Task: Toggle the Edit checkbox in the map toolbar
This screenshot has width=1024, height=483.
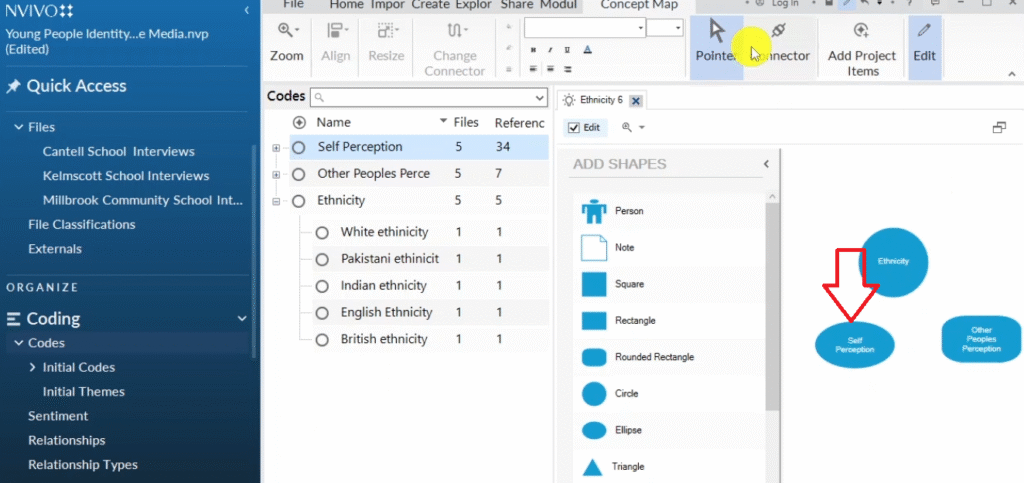Action: click(573, 128)
